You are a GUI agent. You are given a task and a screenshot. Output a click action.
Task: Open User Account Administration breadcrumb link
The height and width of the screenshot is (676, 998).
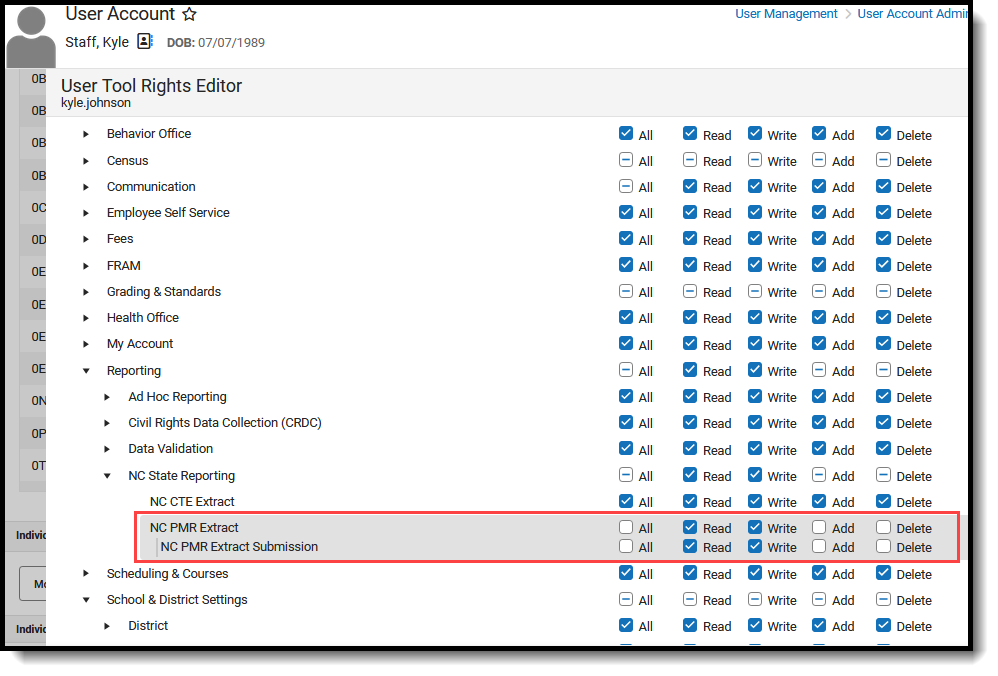click(912, 14)
